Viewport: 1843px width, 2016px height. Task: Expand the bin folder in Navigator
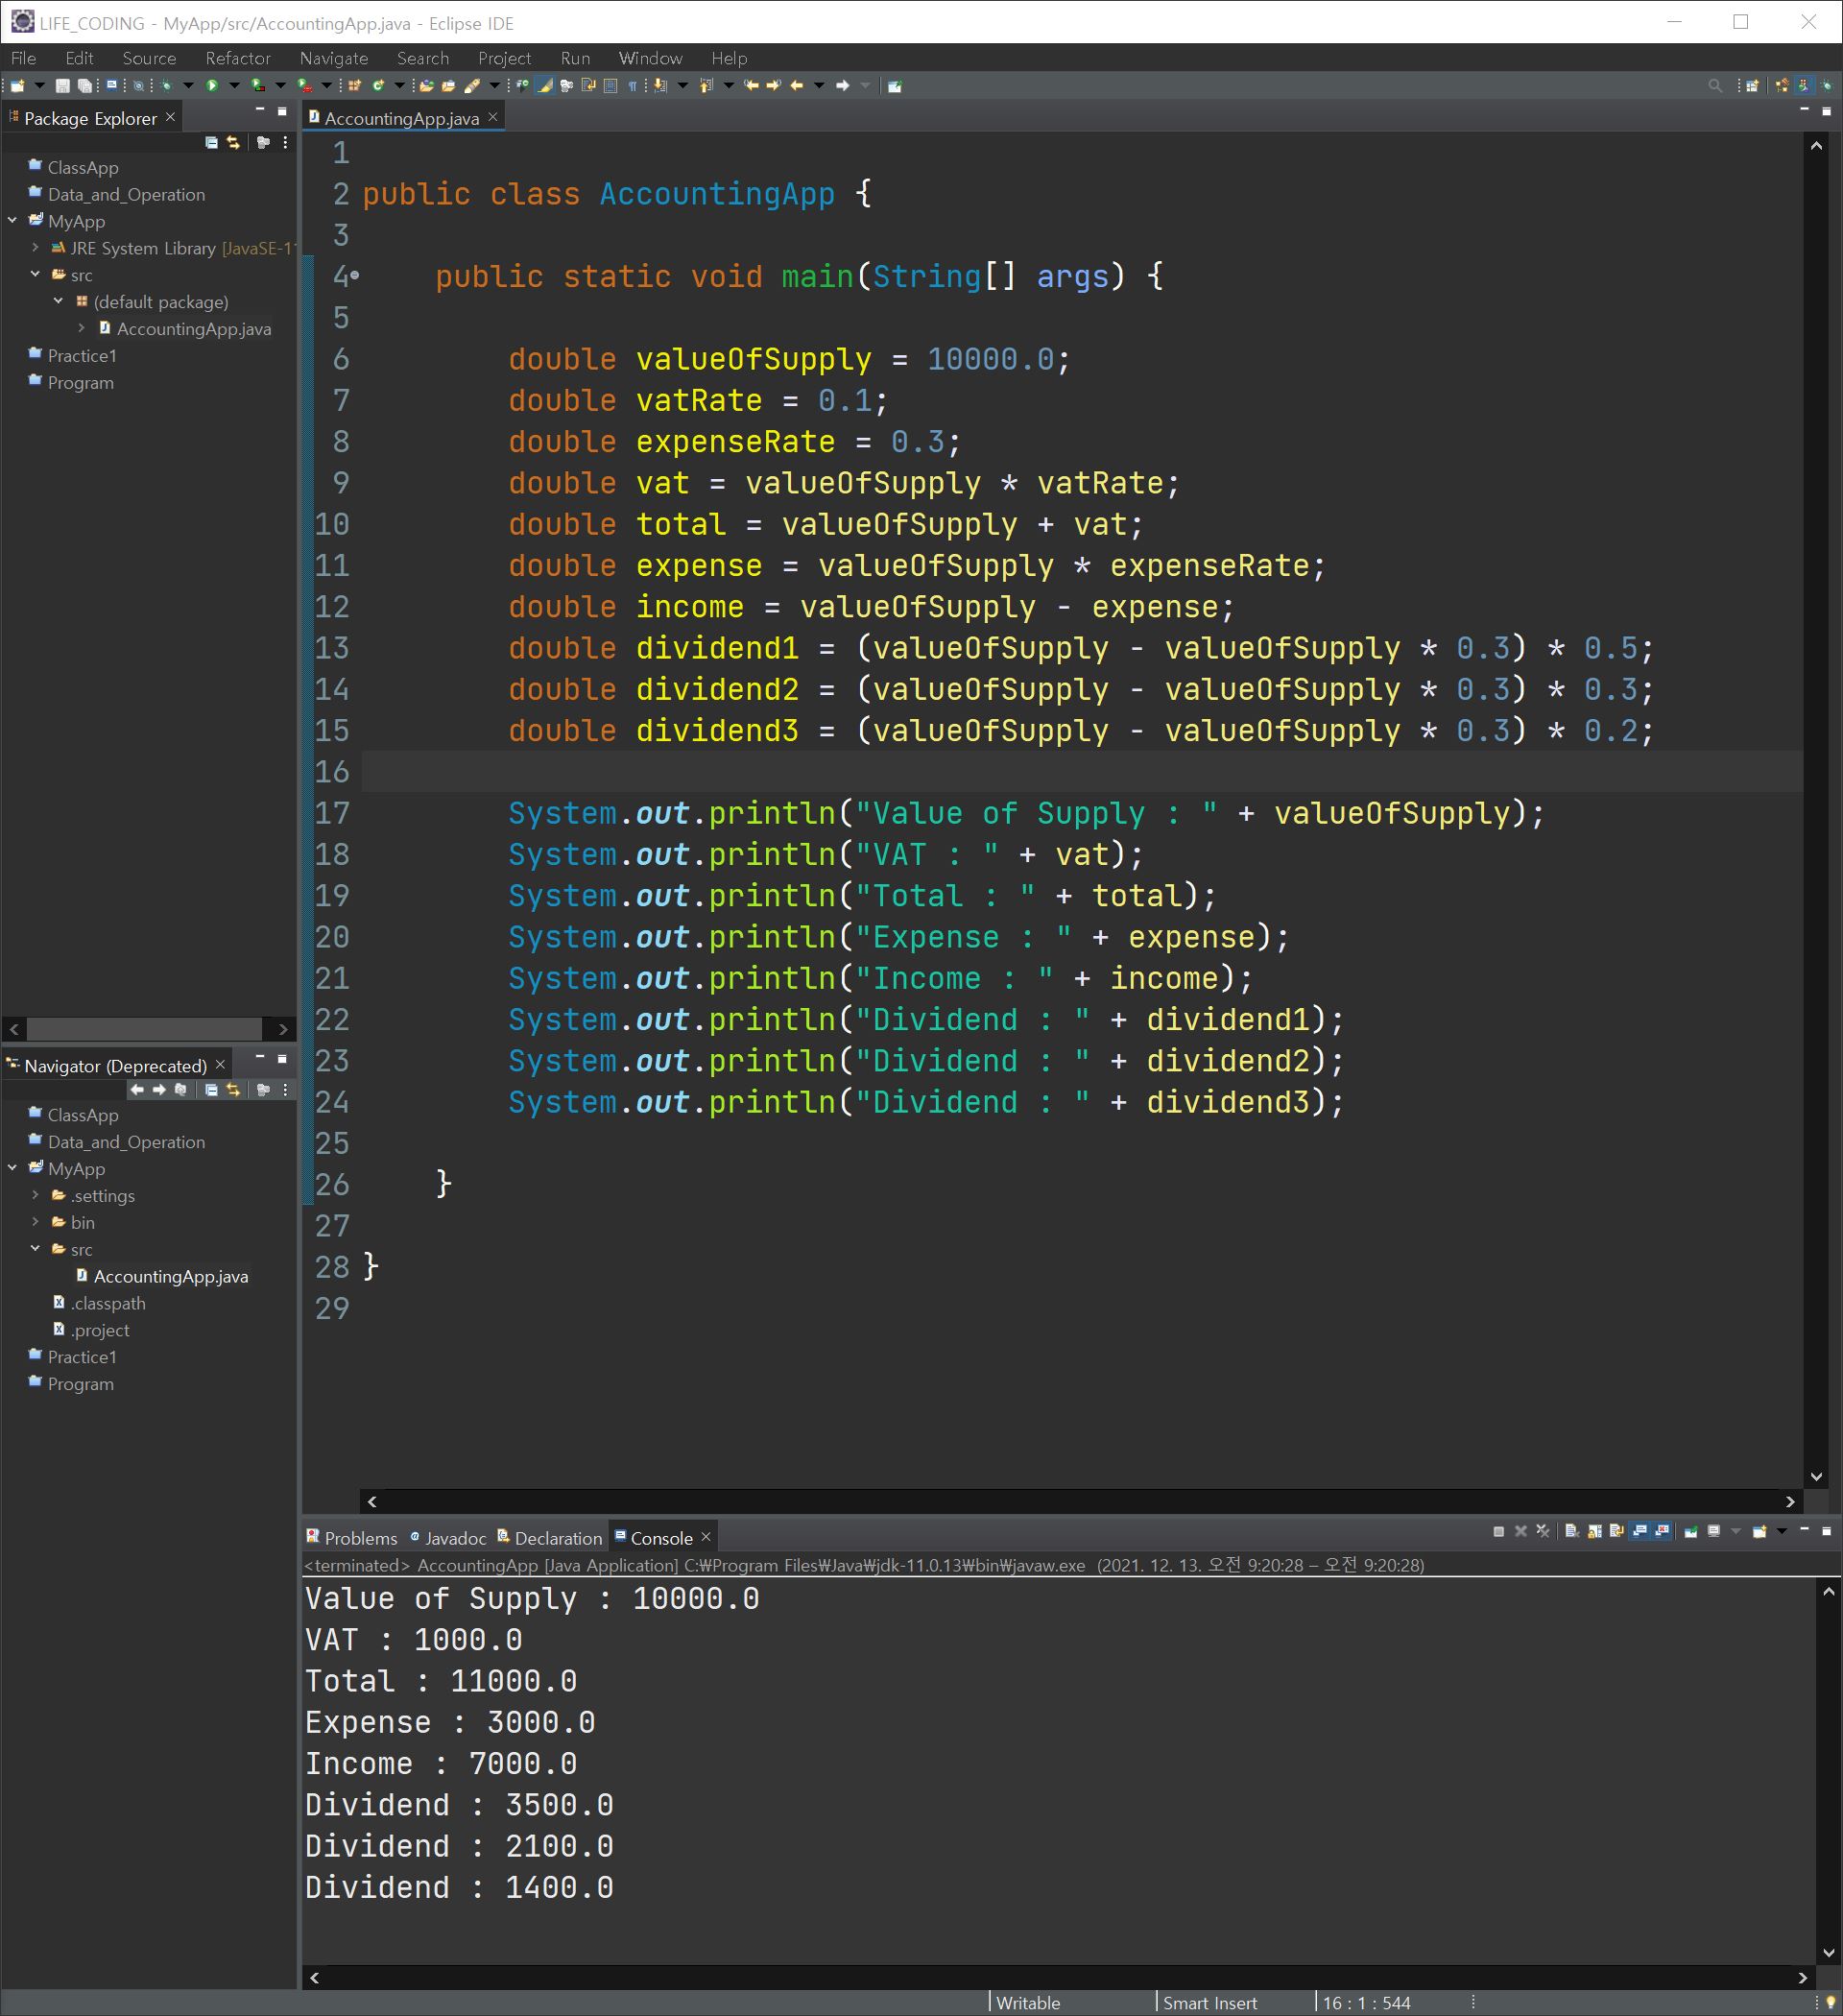pos(36,1222)
